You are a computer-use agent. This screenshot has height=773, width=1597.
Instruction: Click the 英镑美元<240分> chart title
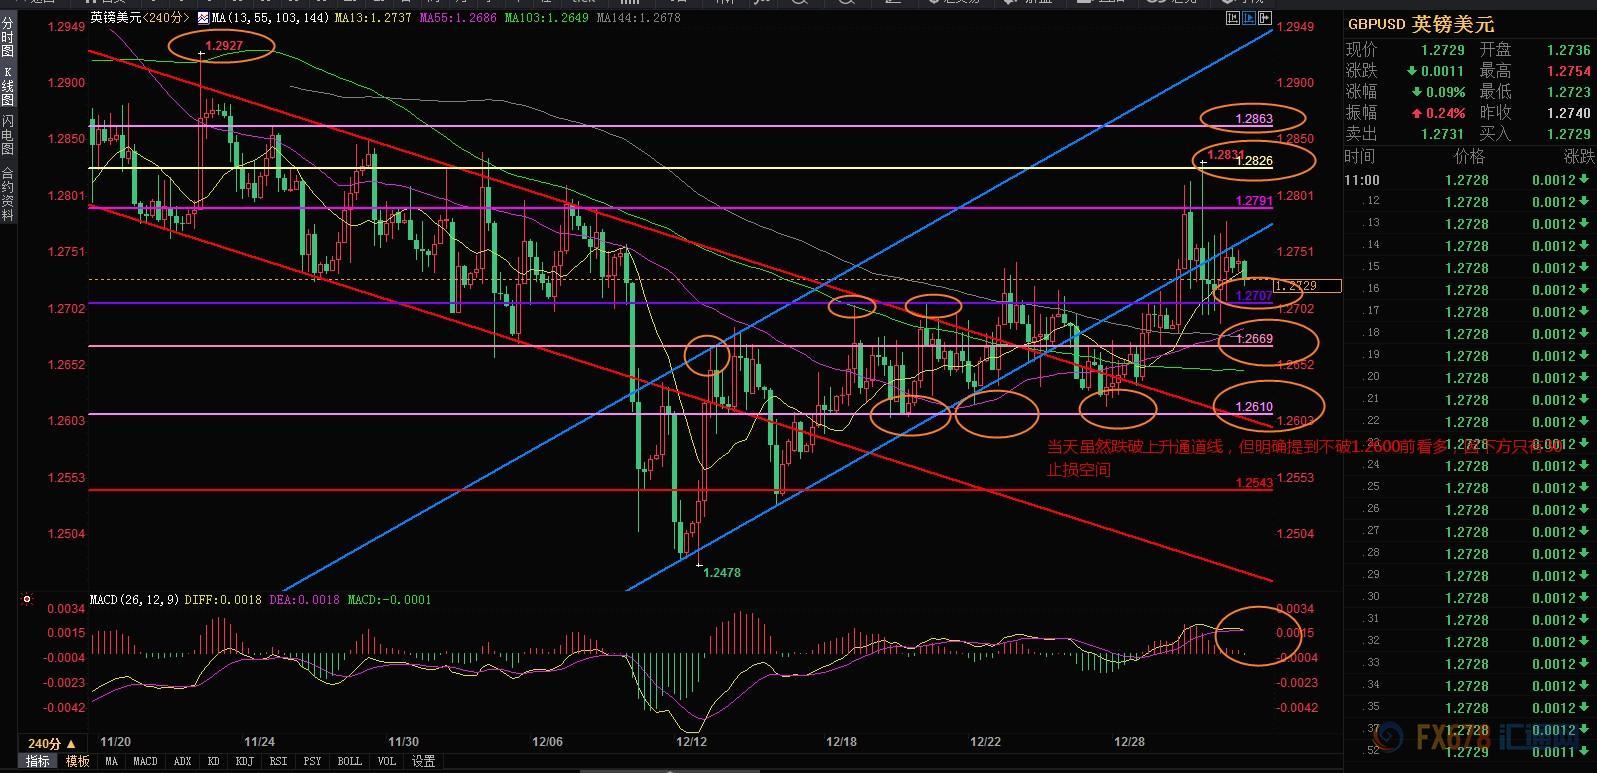[141, 18]
